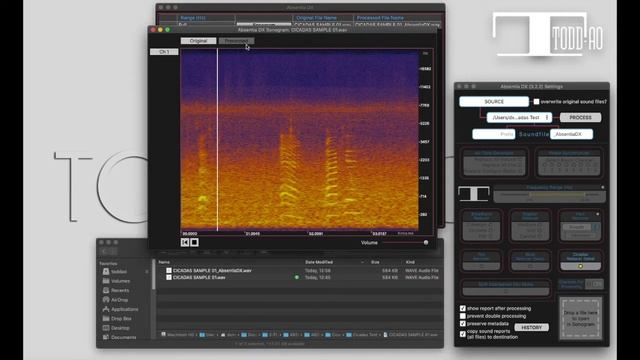
Task: Sort Finder list by Kind column
Action: pyautogui.click(x=410, y=262)
